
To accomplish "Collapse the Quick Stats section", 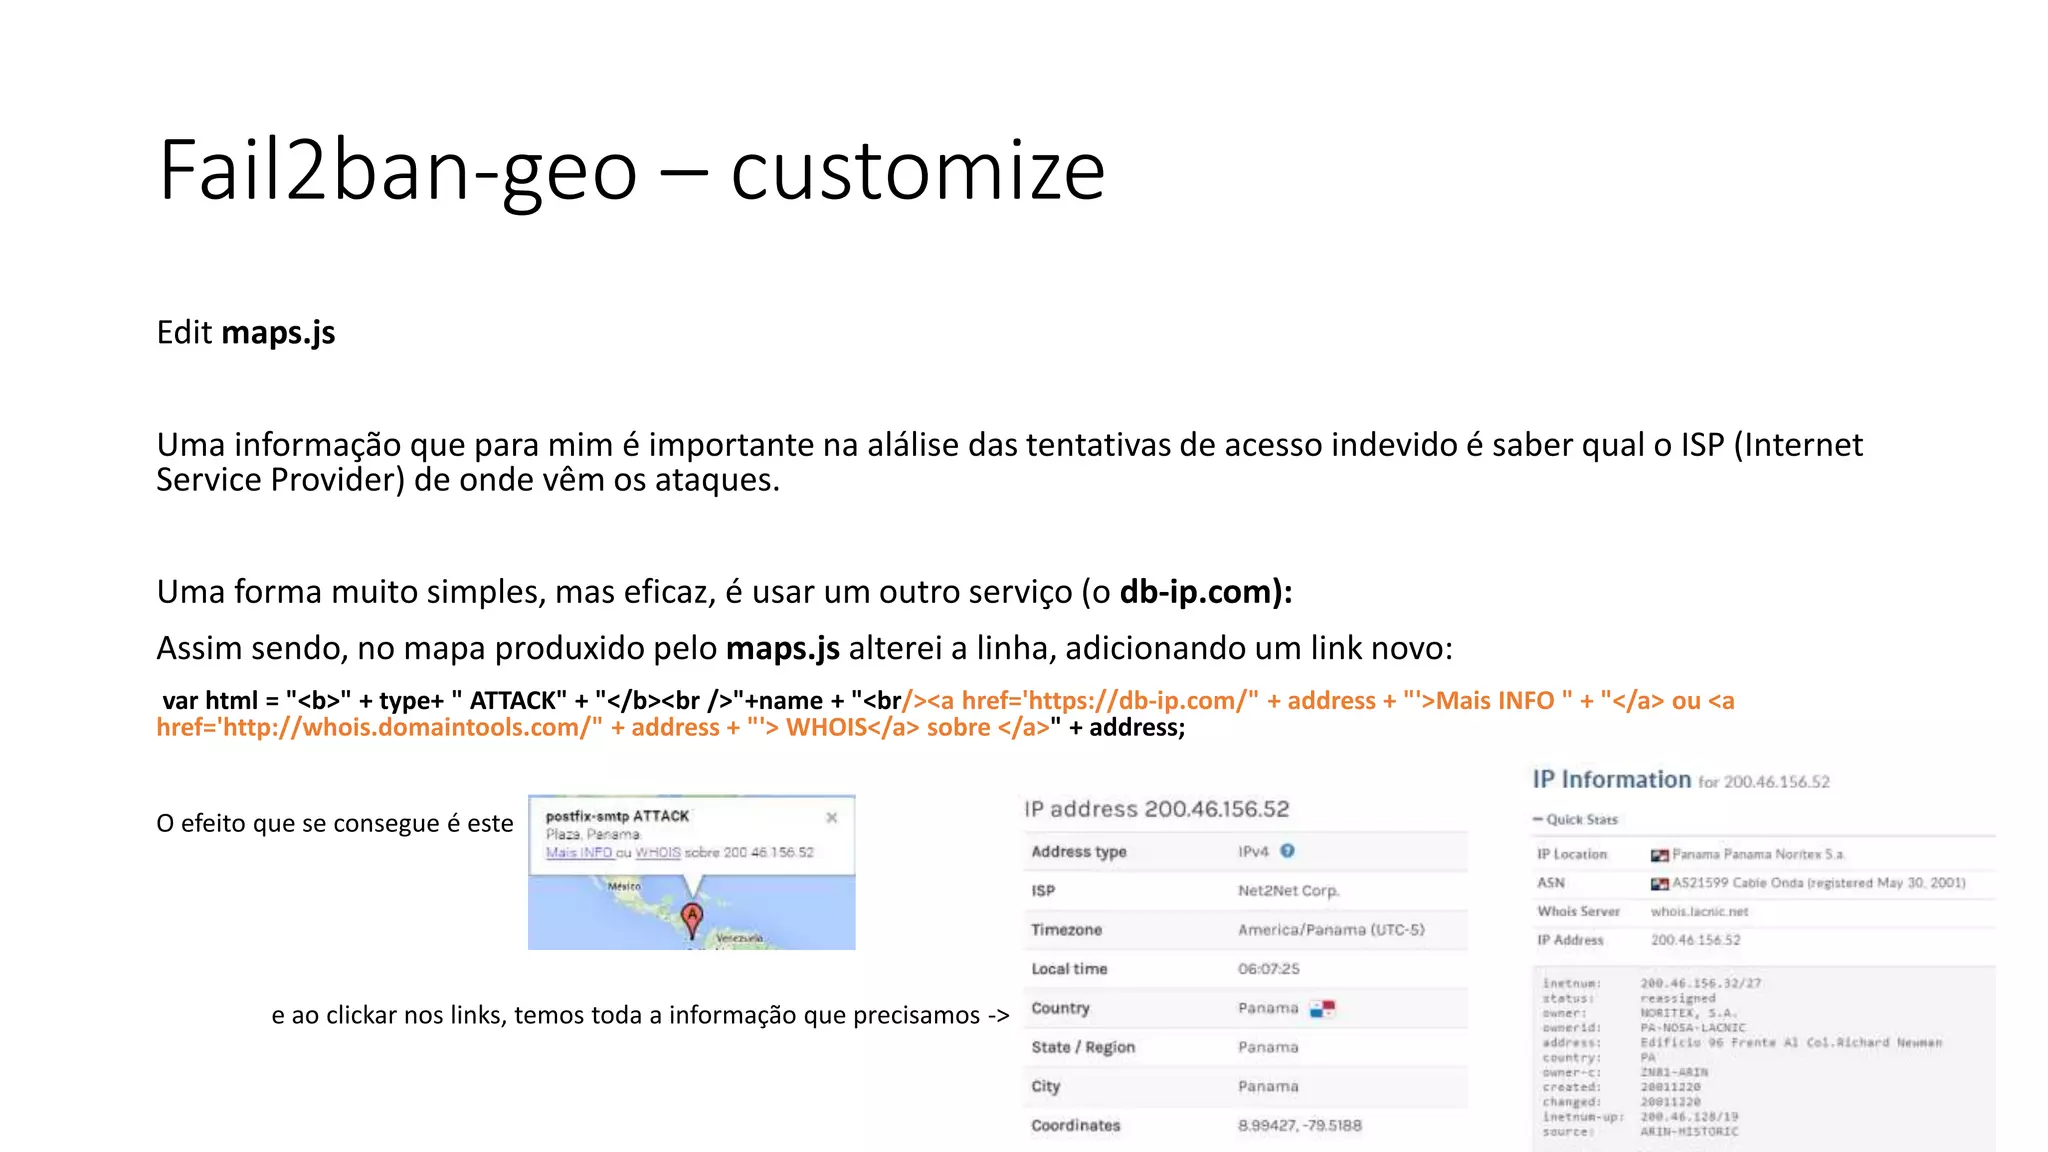I will pyautogui.click(x=1575, y=820).
